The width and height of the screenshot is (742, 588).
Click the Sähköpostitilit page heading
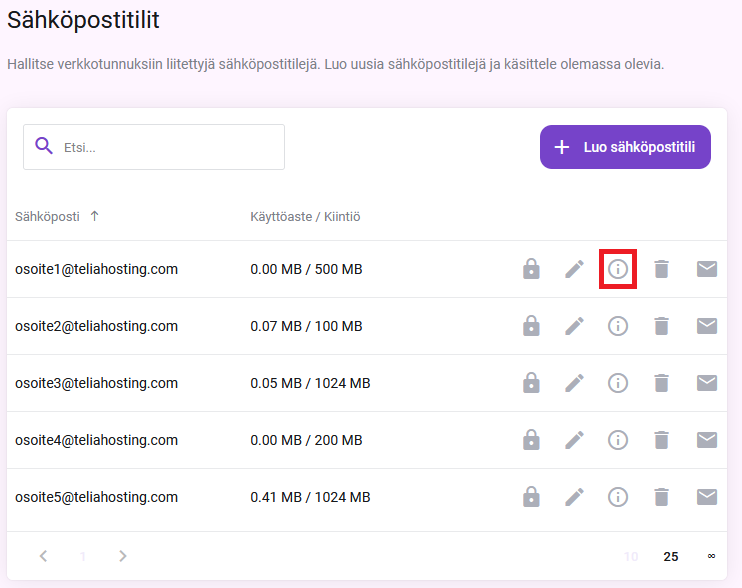83,20
